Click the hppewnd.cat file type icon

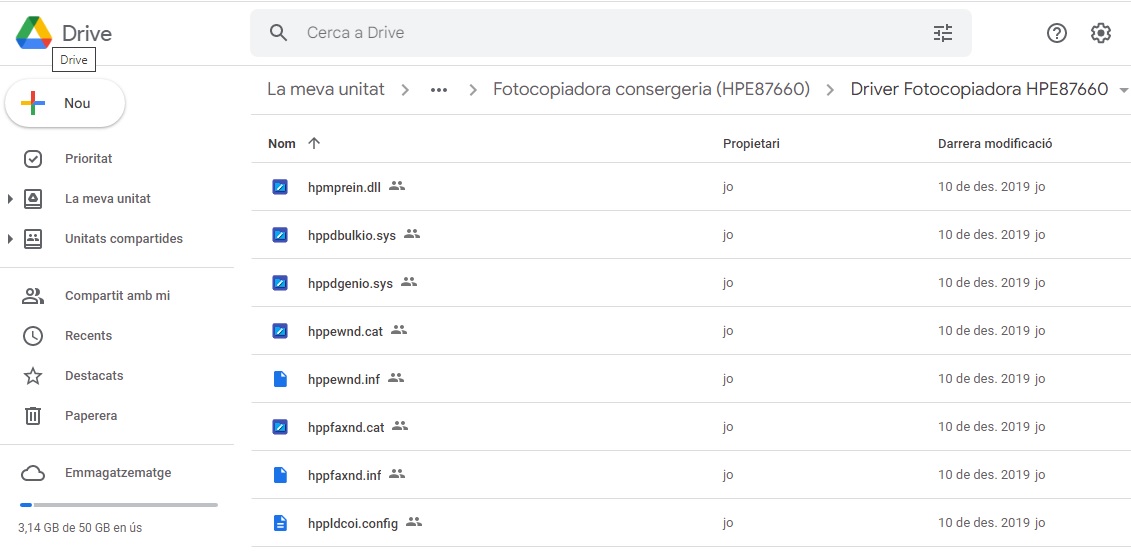281,331
